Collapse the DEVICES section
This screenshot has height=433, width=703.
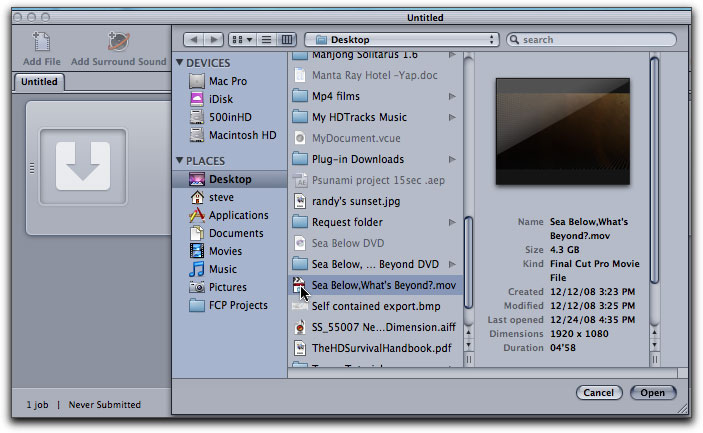180,62
